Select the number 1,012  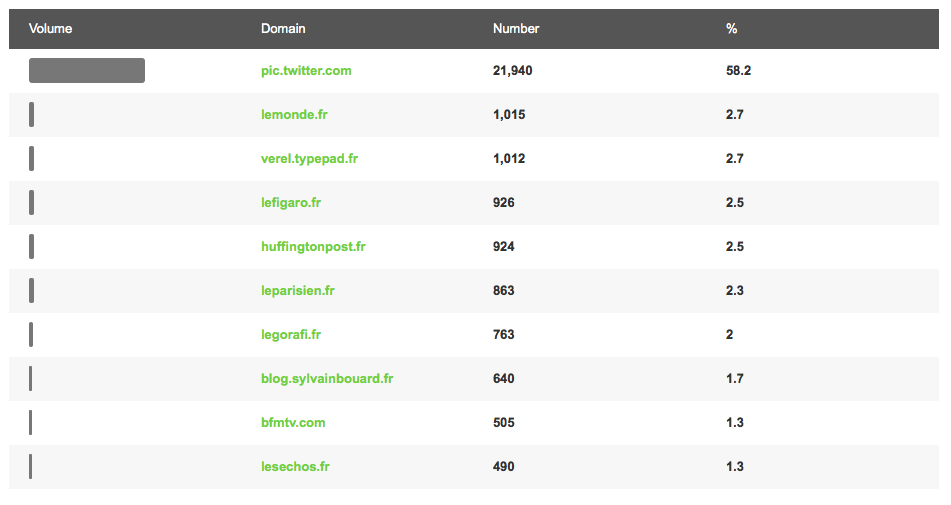(509, 159)
